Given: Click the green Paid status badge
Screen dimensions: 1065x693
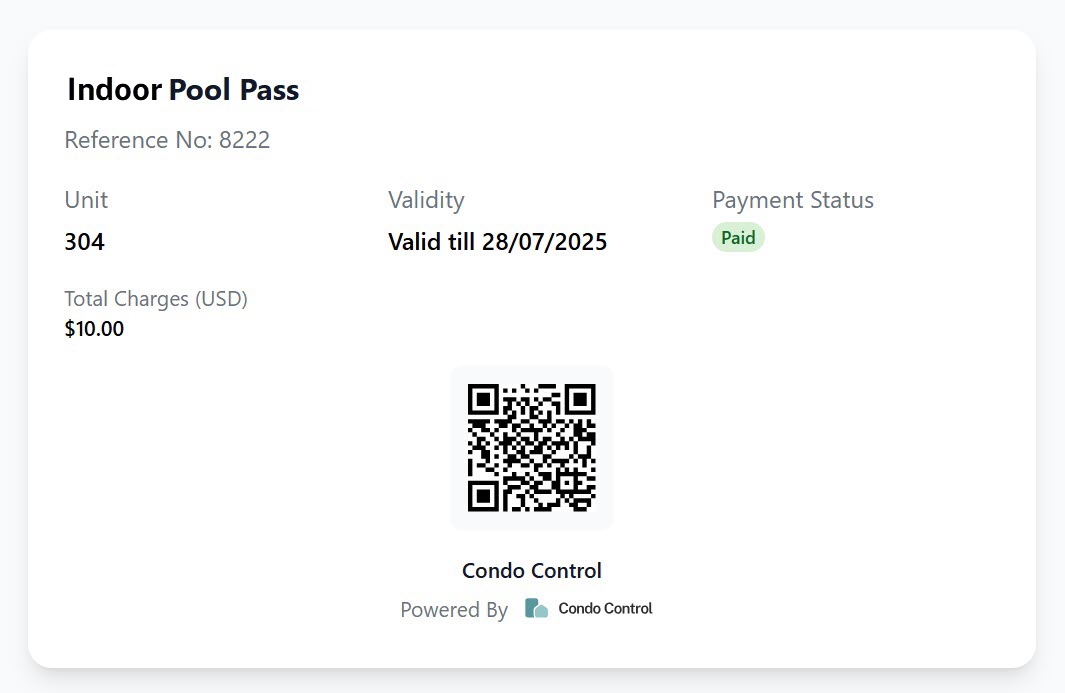Looking at the screenshot, I should [x=738, y=238].
